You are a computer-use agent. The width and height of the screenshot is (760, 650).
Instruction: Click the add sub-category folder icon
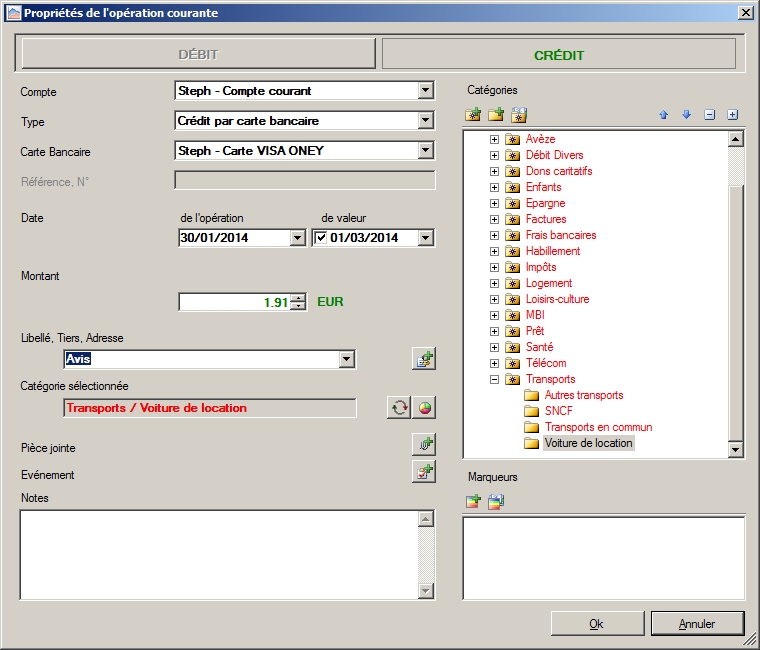495,115
